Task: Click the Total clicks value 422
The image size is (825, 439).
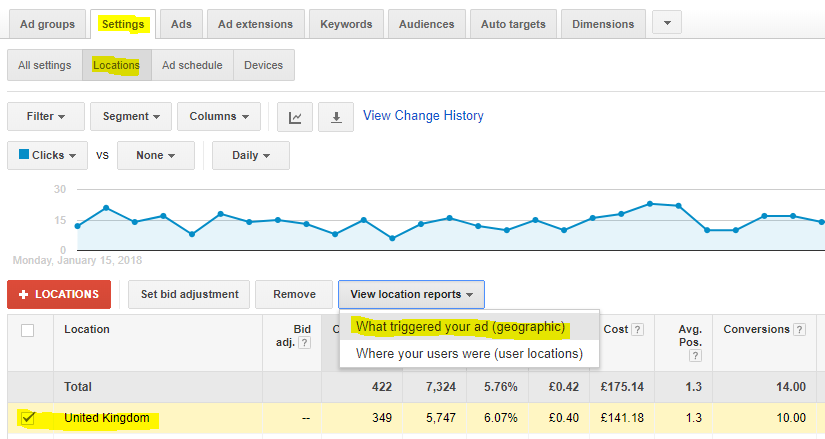Action: 381,387
